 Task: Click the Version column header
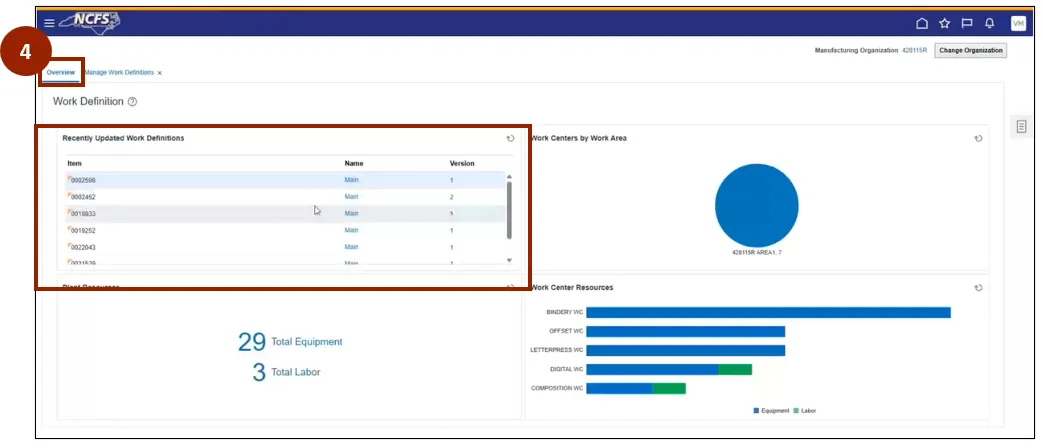pyautogui.click(x=462, y=164)
